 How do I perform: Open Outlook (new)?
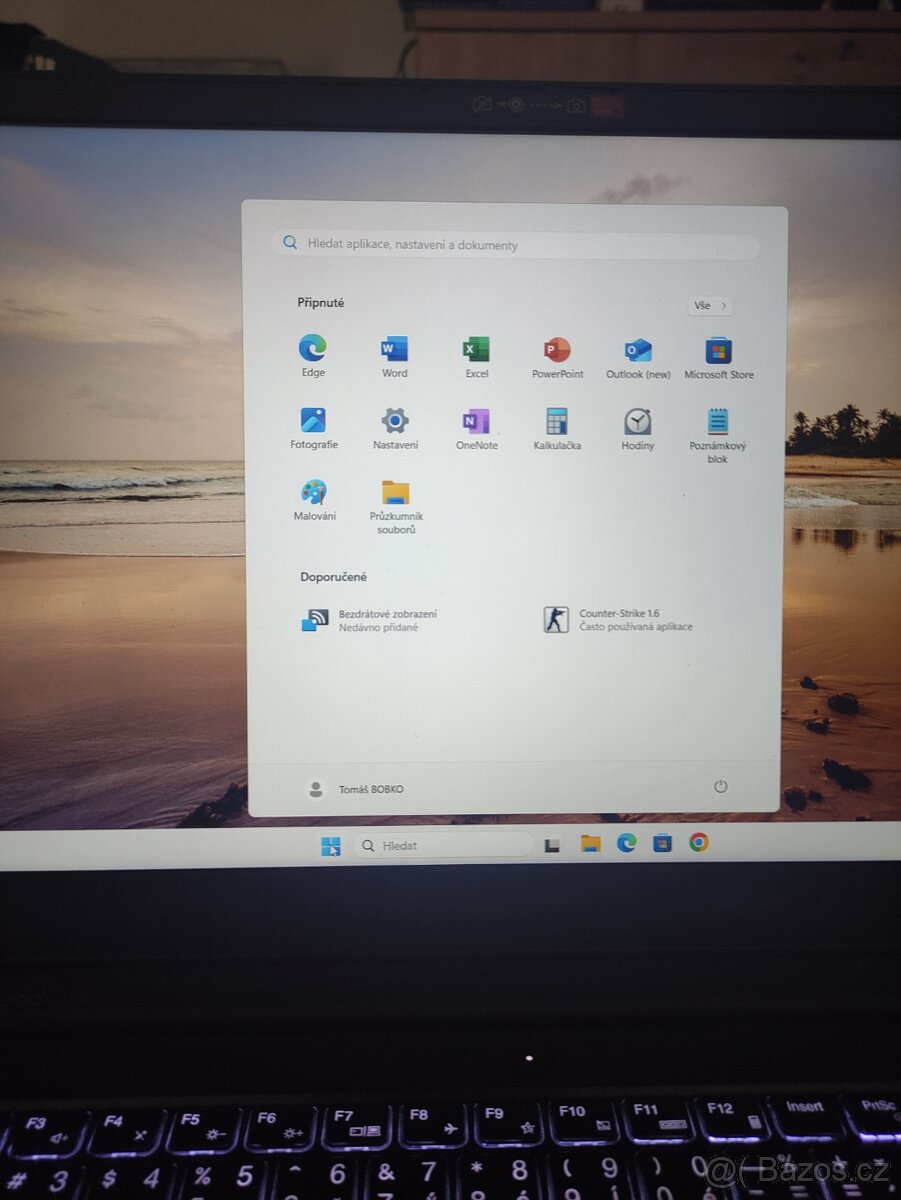point(637,348)
